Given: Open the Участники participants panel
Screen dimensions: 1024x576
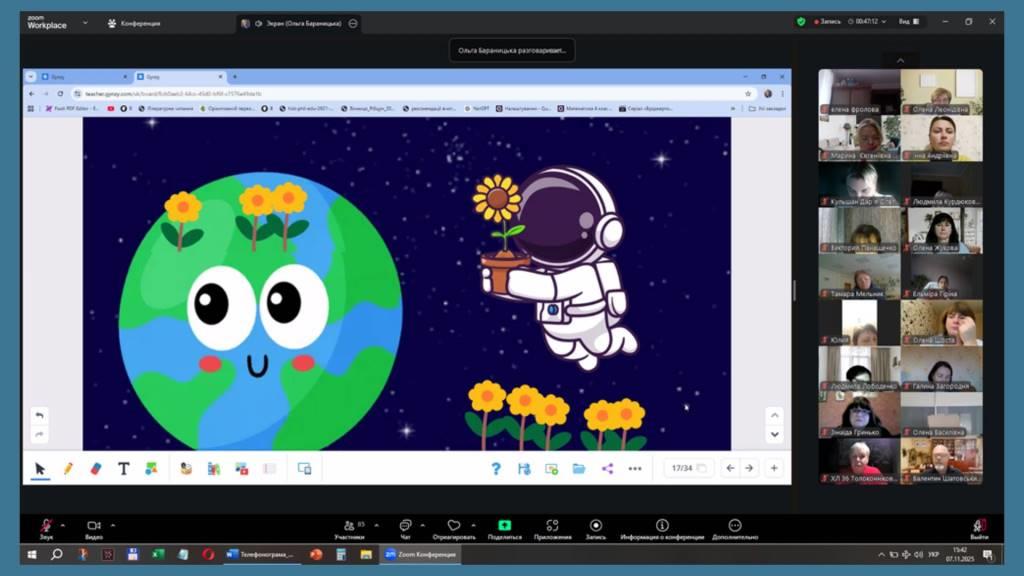Looking at the screenshot, I should 349,526.
